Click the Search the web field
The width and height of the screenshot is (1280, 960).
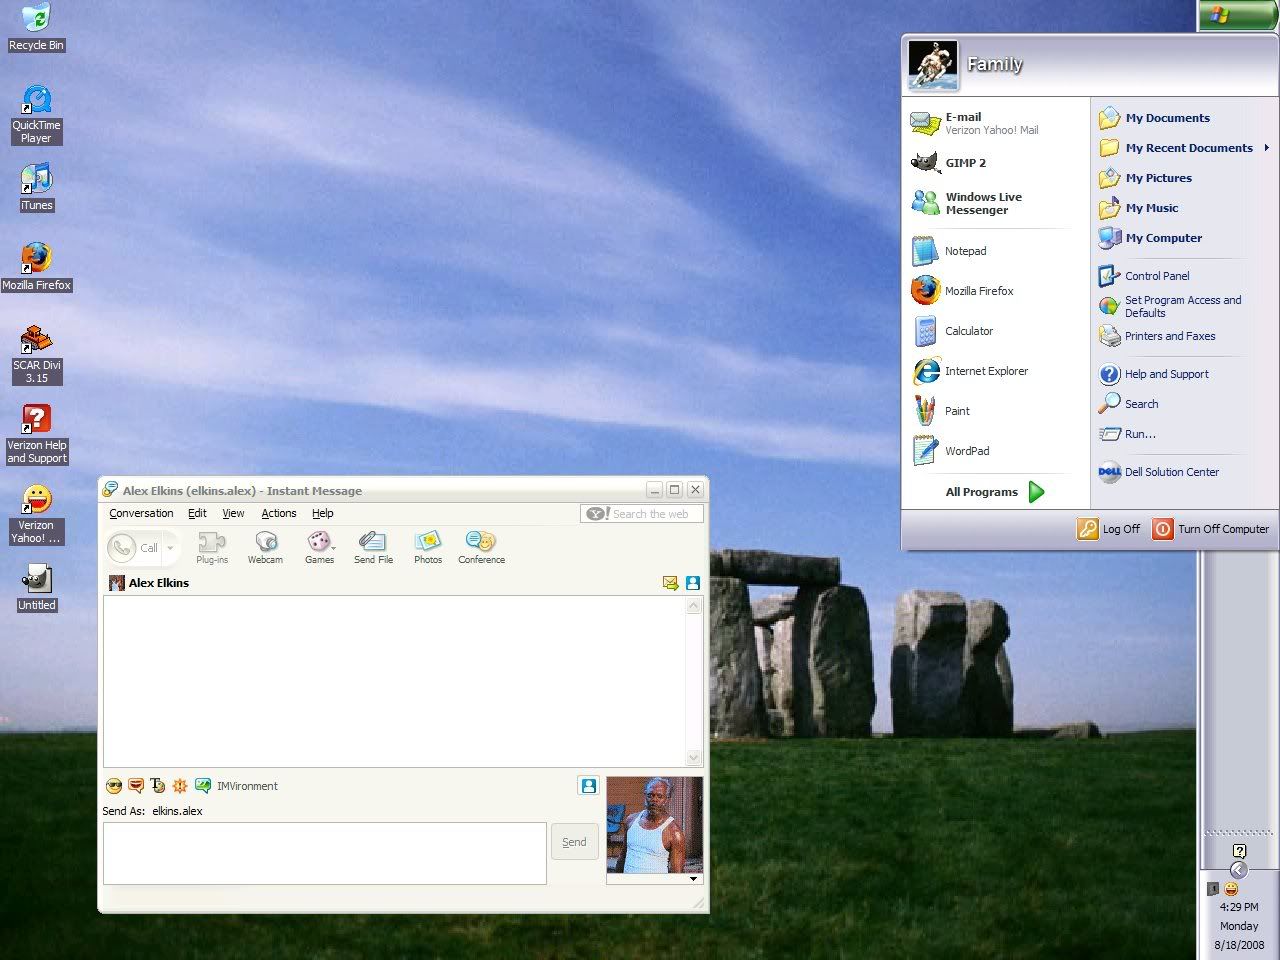(x=650, y=514)
